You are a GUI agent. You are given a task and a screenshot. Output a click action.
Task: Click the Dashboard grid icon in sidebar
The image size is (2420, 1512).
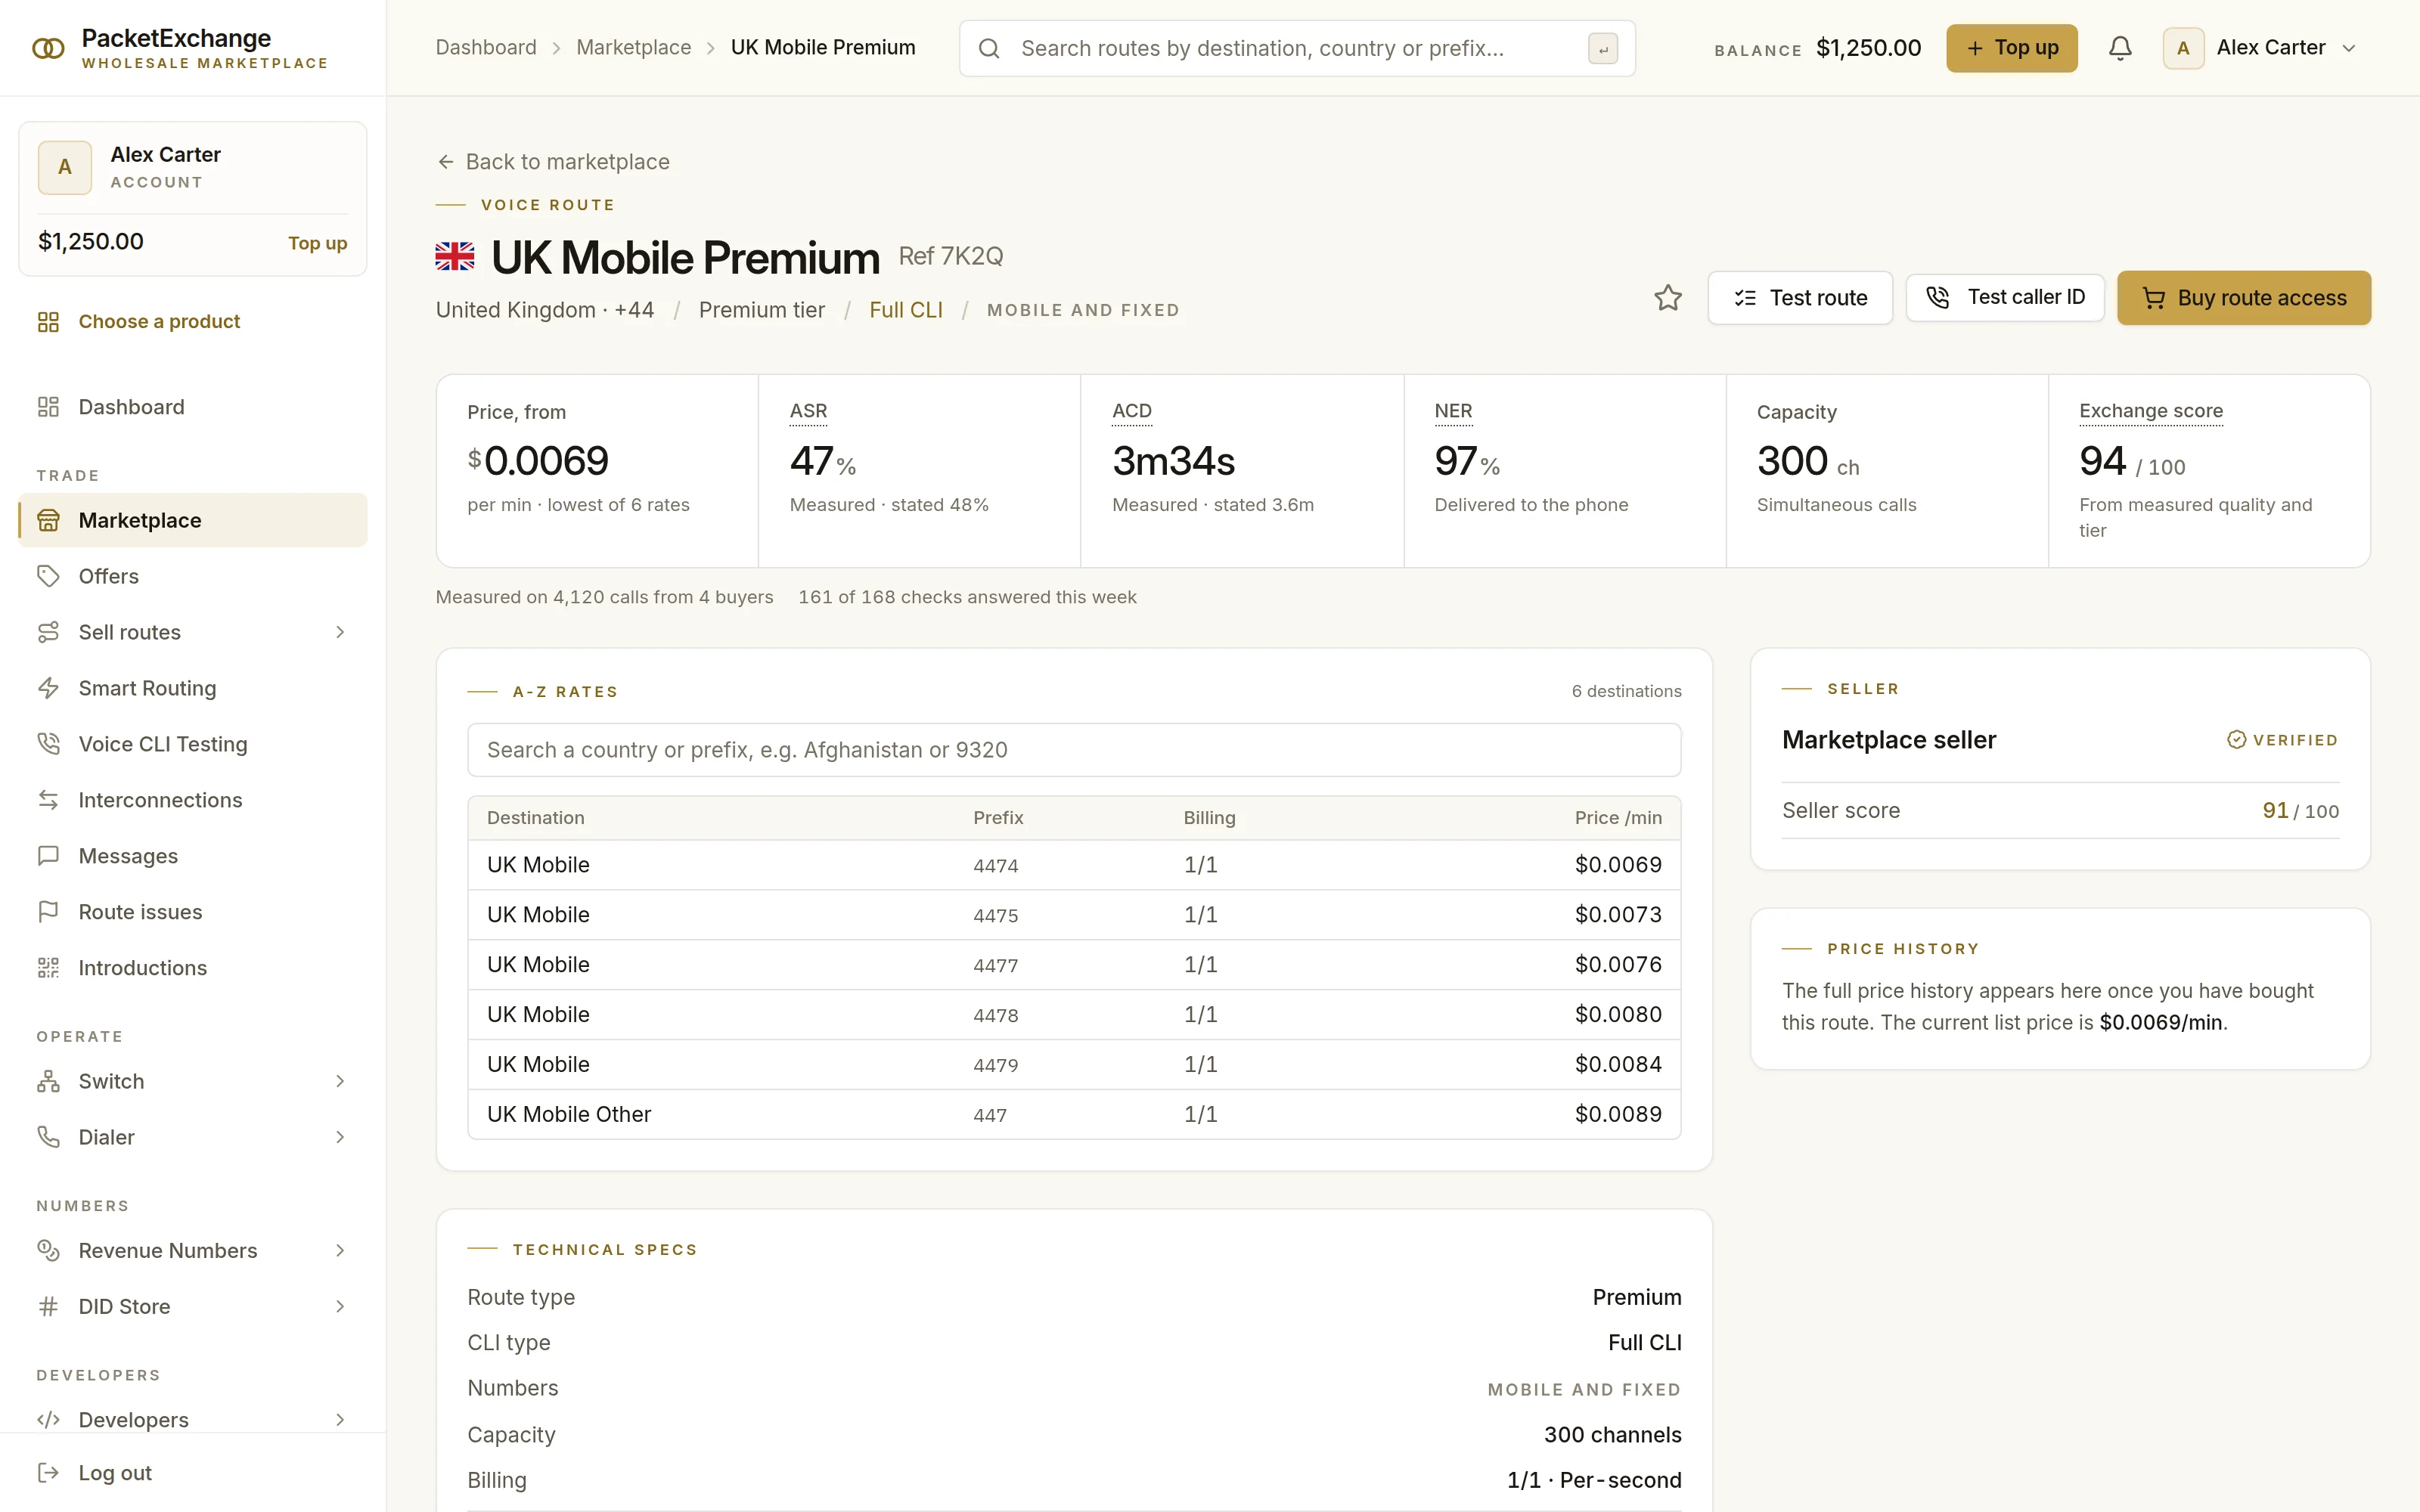point(48,407)
